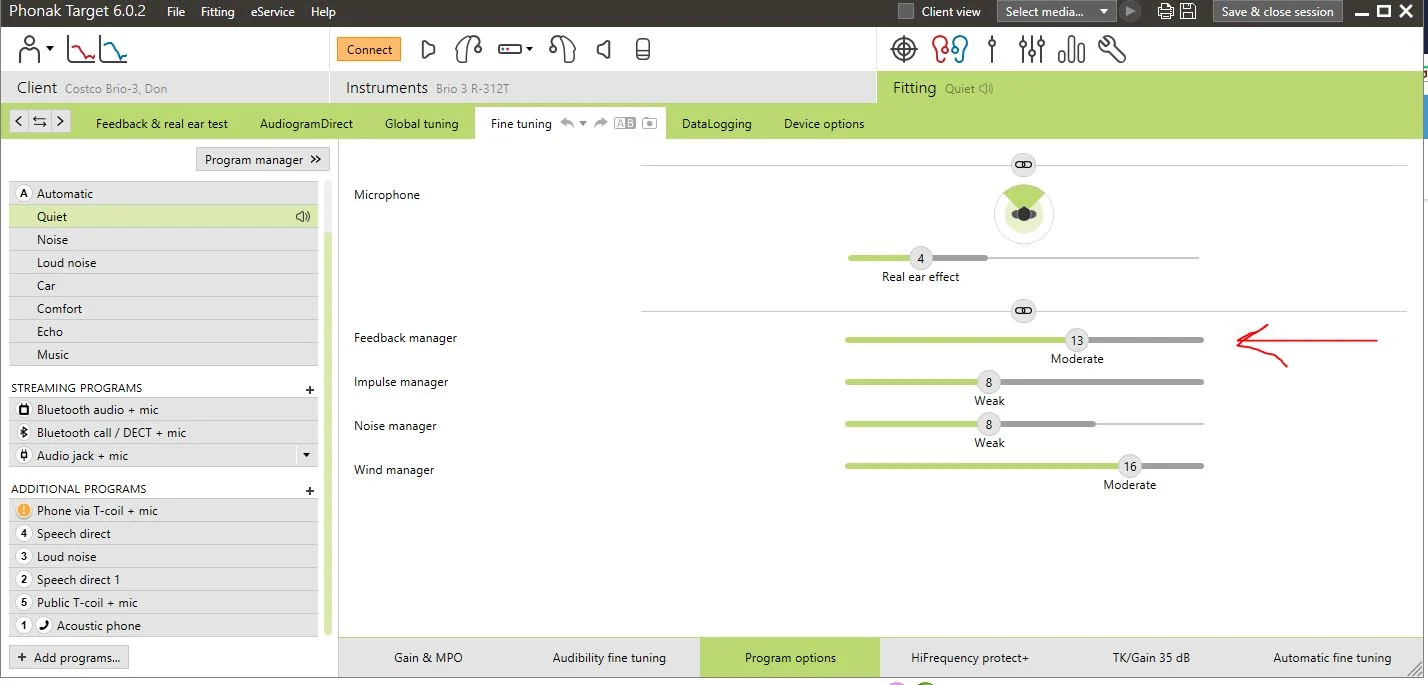This screenshot has width=1428, height=685.
Task: Open the audiogram curves icon
Action: point(96,49)
